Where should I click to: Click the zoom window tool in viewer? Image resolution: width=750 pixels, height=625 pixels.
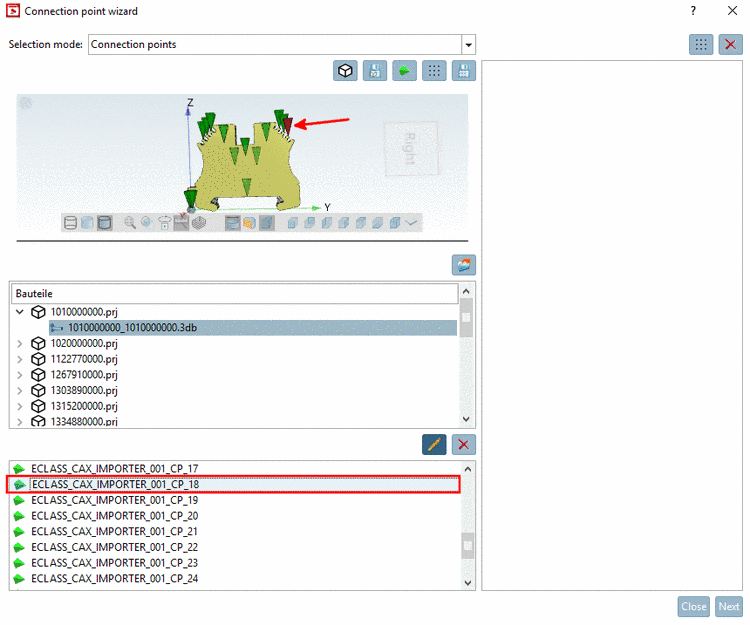point(146,223)
